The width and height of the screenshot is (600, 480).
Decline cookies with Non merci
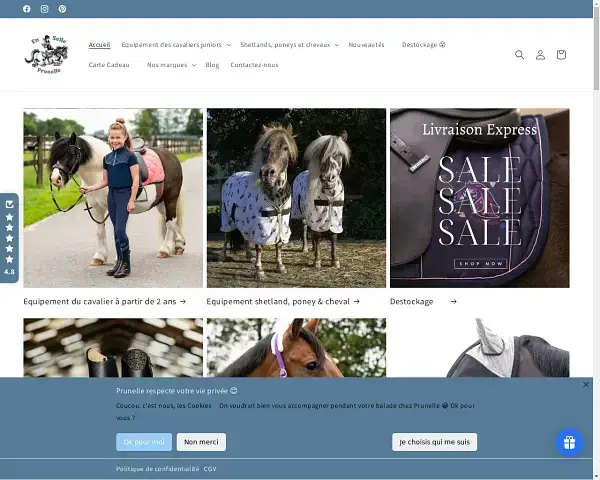pos(201,442)
